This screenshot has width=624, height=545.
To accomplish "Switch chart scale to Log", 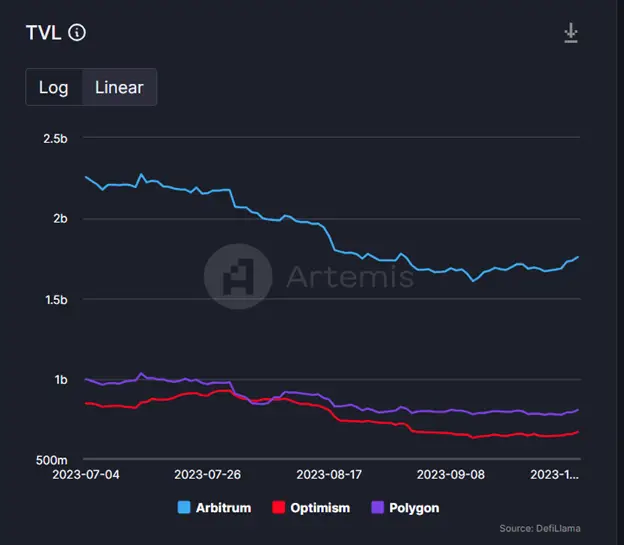I will click(54, 87).
